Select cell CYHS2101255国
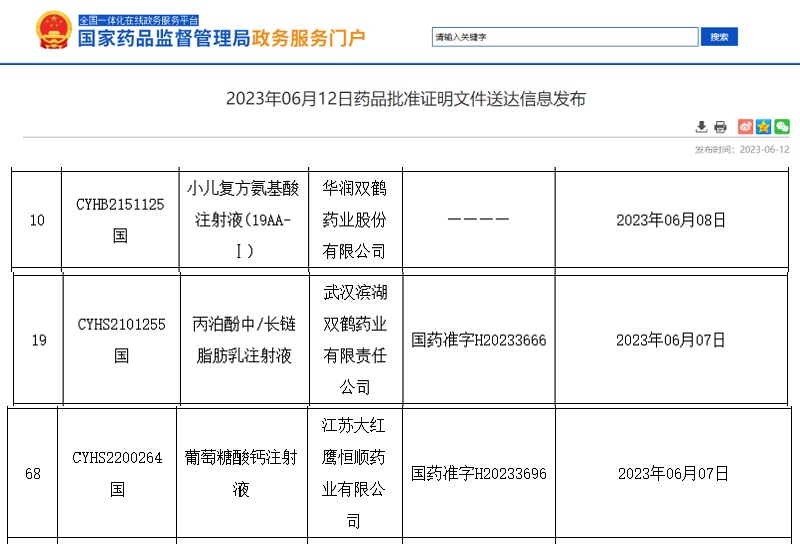This screenshot has width=800, height=552. [x=121, y=340]
